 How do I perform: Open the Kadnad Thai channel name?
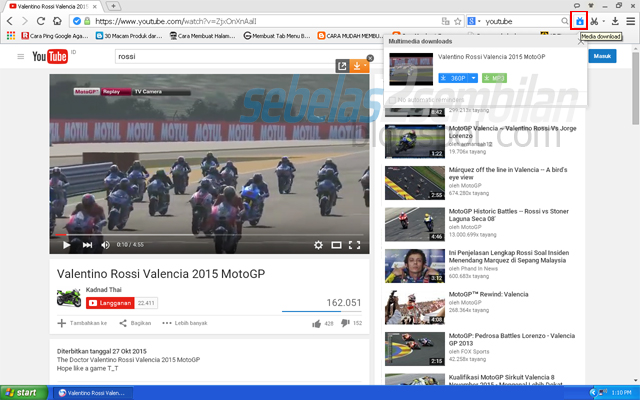[104, 289]
